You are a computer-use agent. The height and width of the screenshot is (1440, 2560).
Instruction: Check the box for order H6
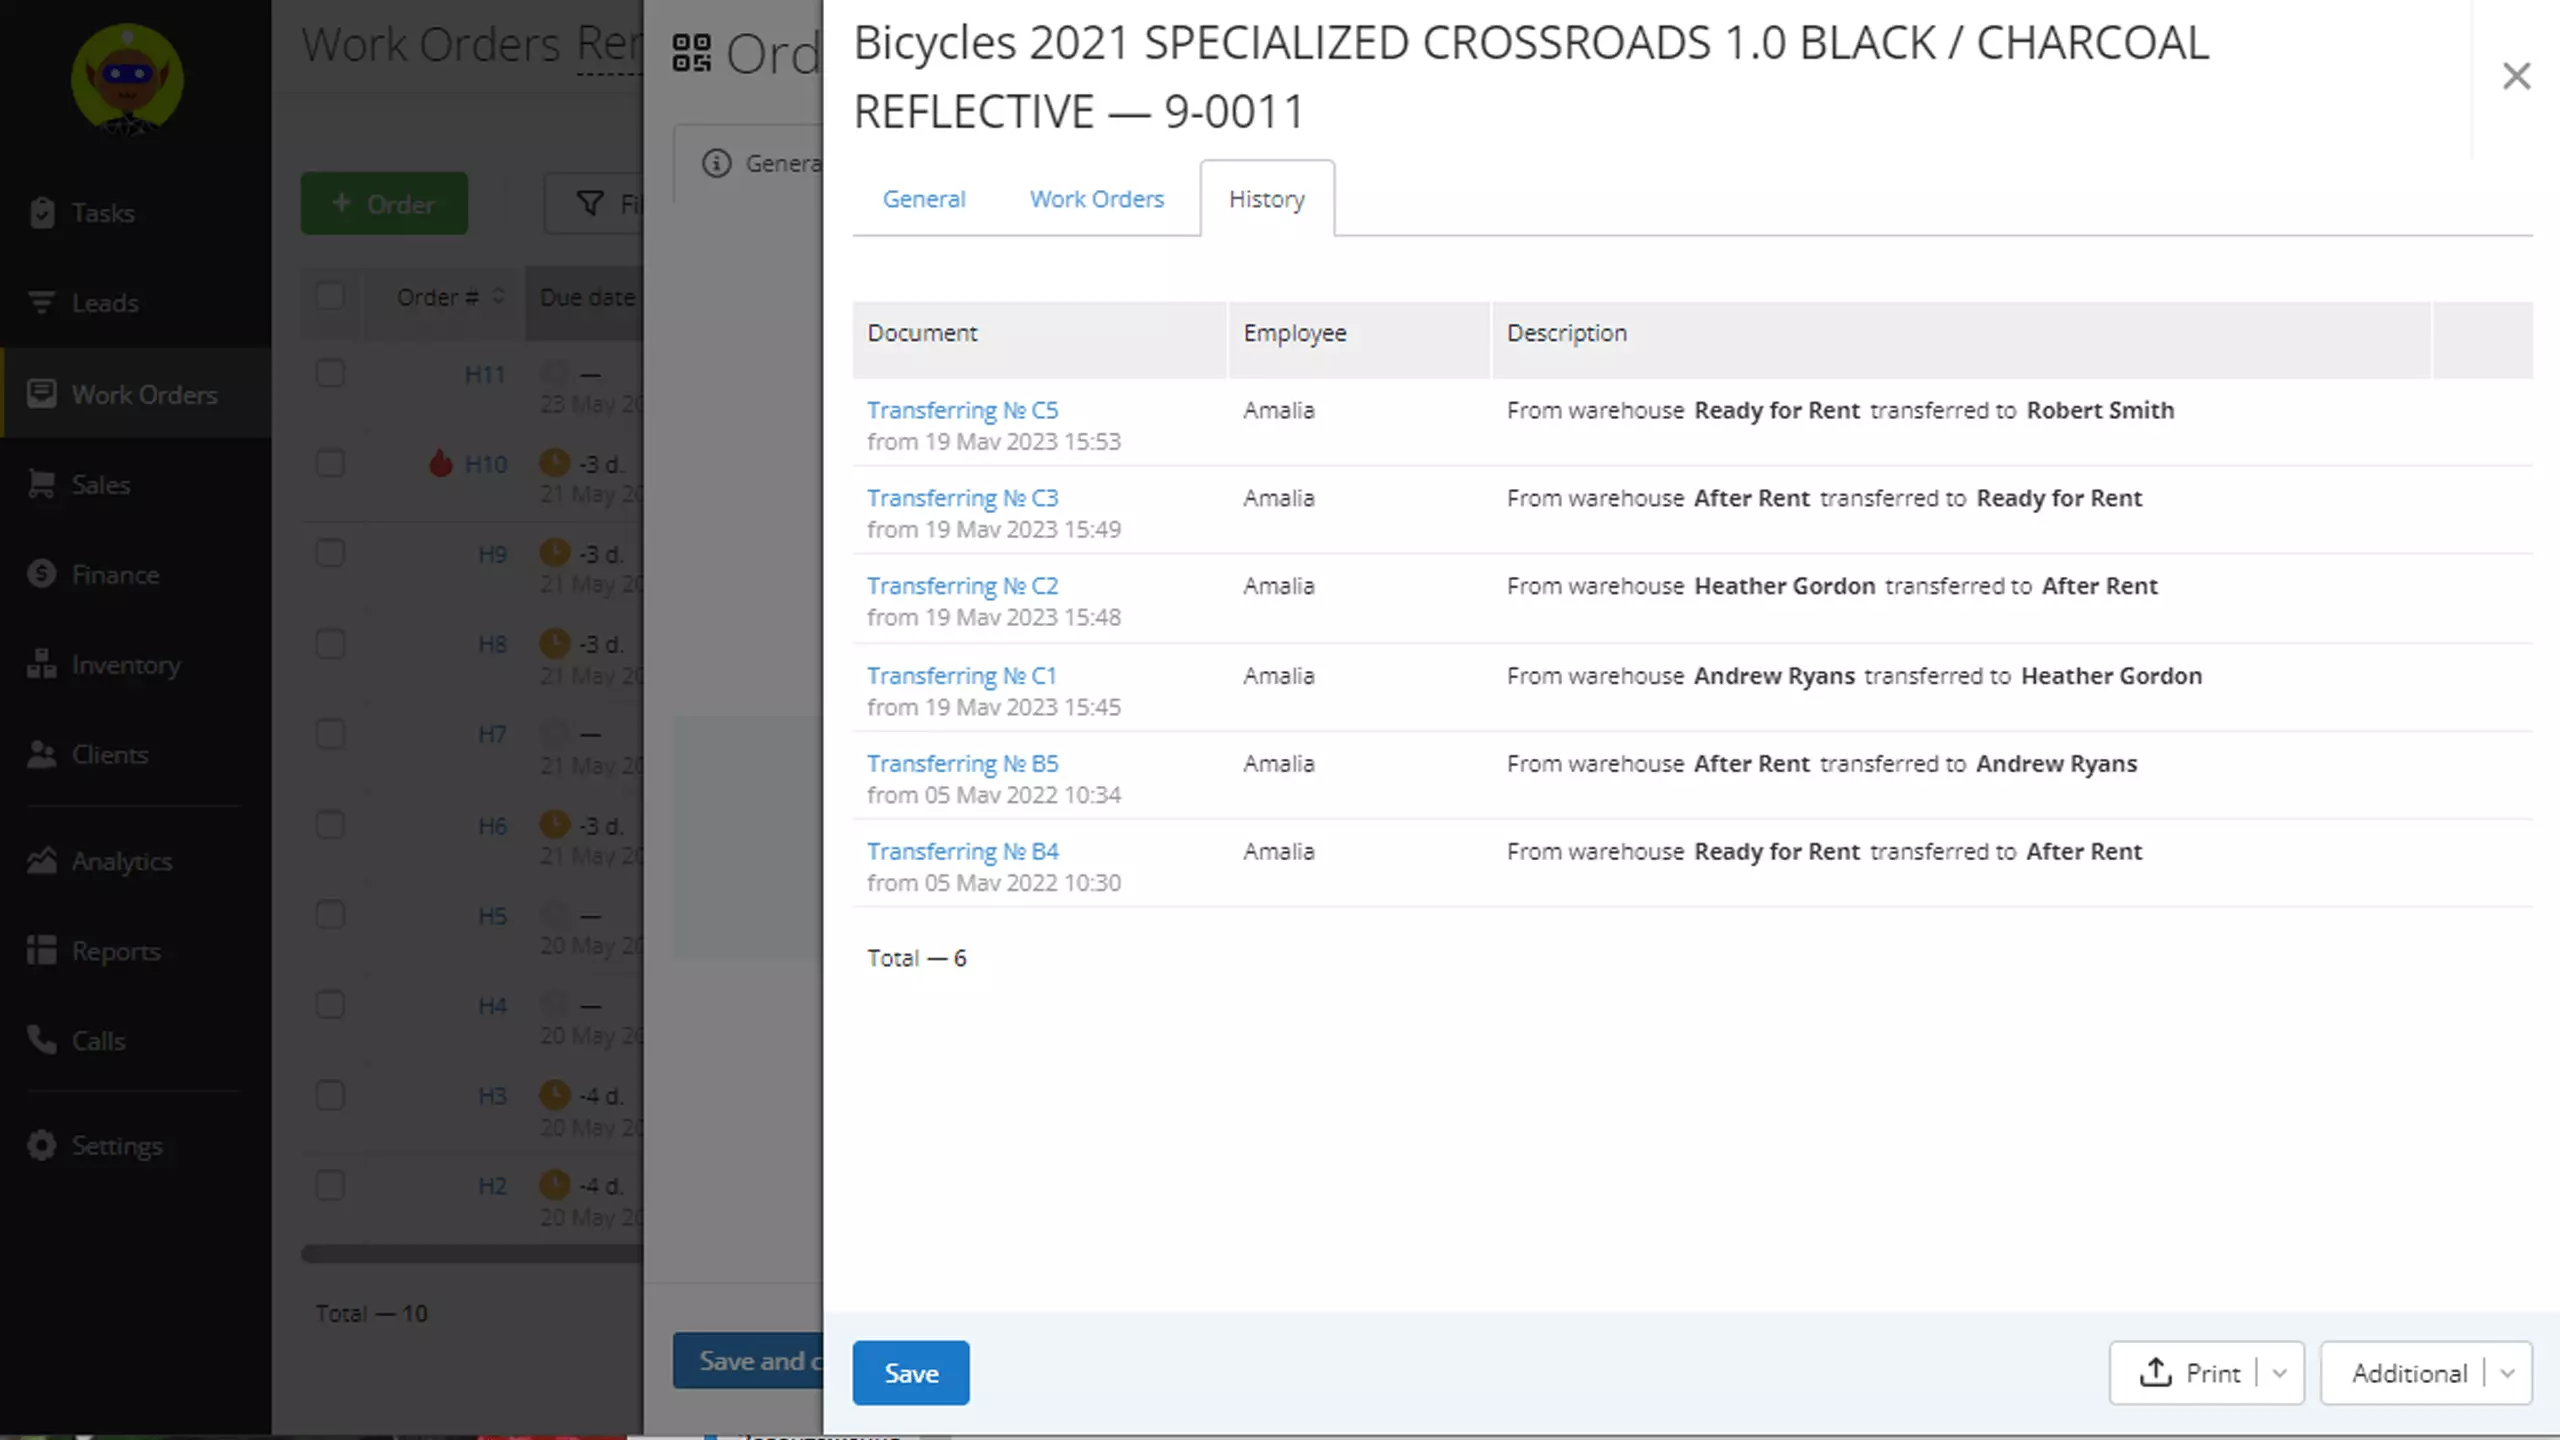pyautogui.click(x=330, y=825)
